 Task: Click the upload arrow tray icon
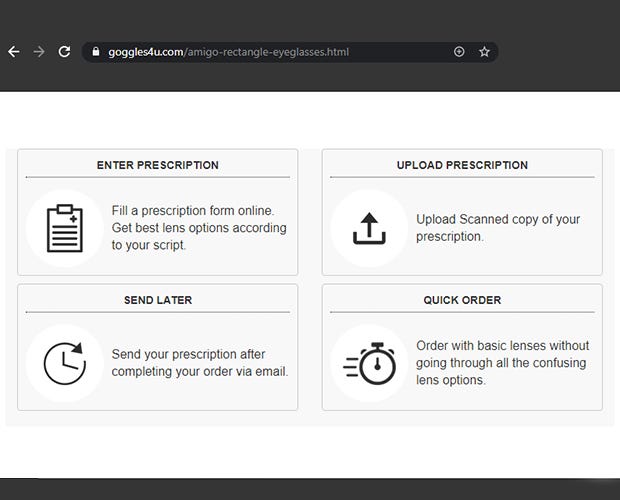tap(368, 228)
